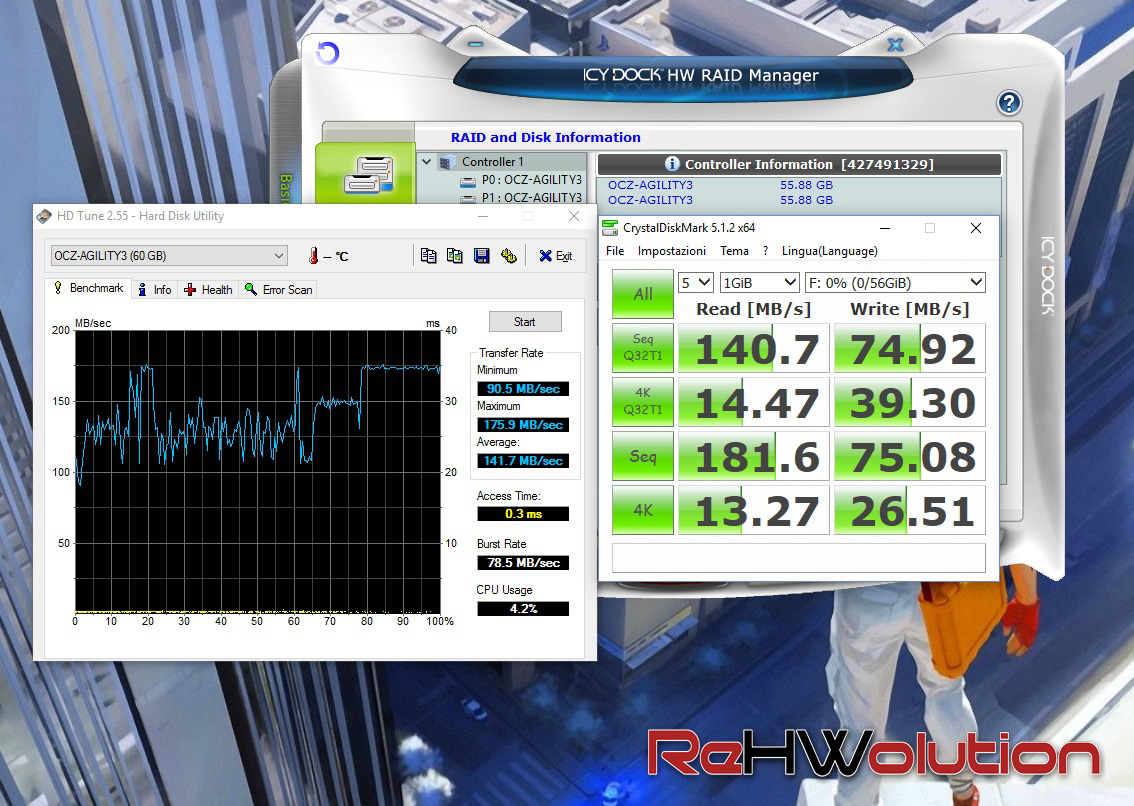Switch to the Health tab
Viewport: 1134px width, 806px height.
[208, 289]
